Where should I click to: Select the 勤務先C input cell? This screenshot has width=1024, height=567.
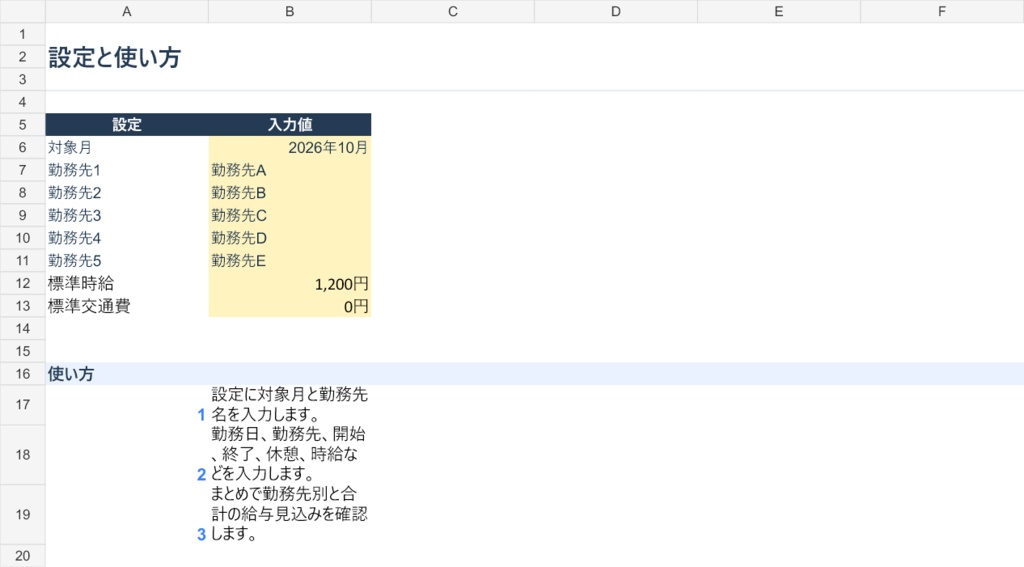coord(290,215)
